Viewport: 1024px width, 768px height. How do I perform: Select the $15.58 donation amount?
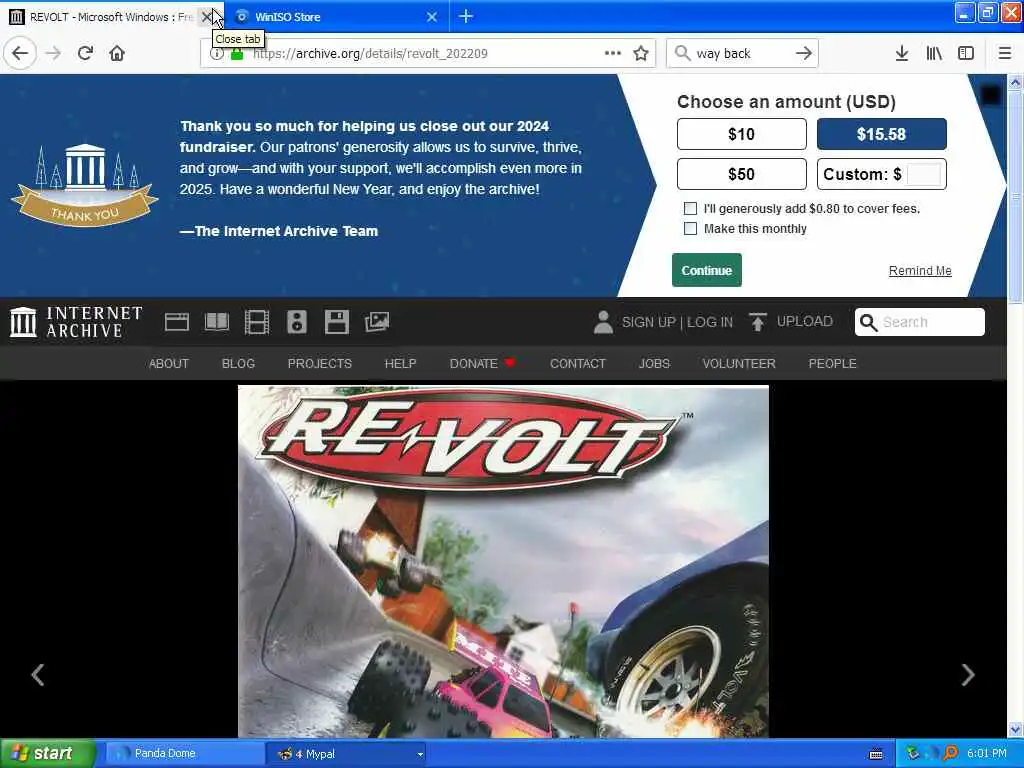pos(882,134)
